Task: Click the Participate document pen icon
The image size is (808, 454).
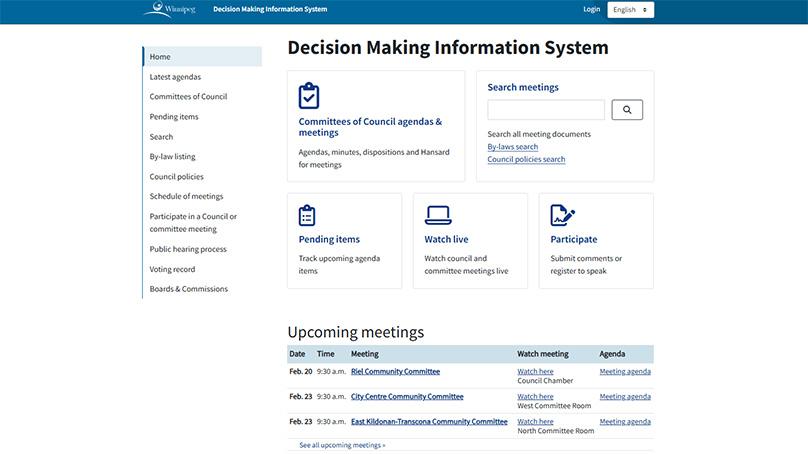Action: pyautogui.click(x=562, y=215)
